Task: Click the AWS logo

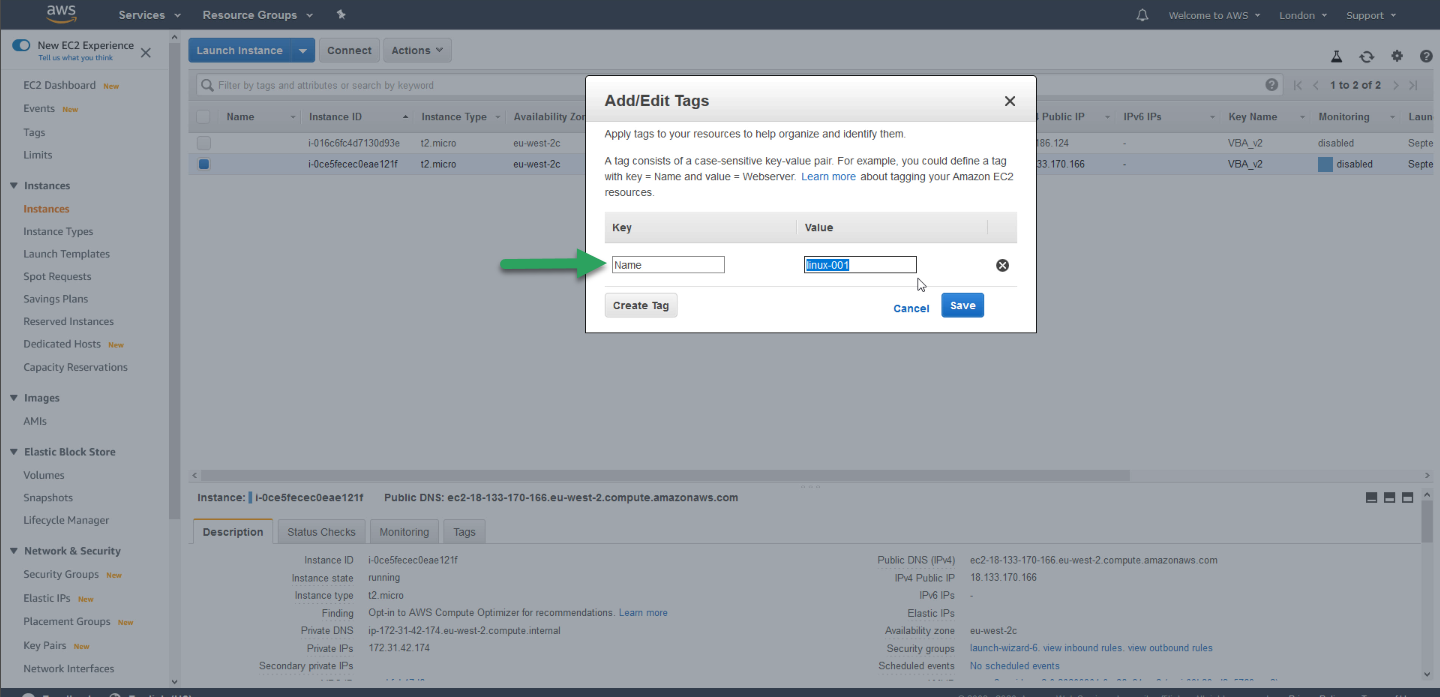Action: point(63,14)
